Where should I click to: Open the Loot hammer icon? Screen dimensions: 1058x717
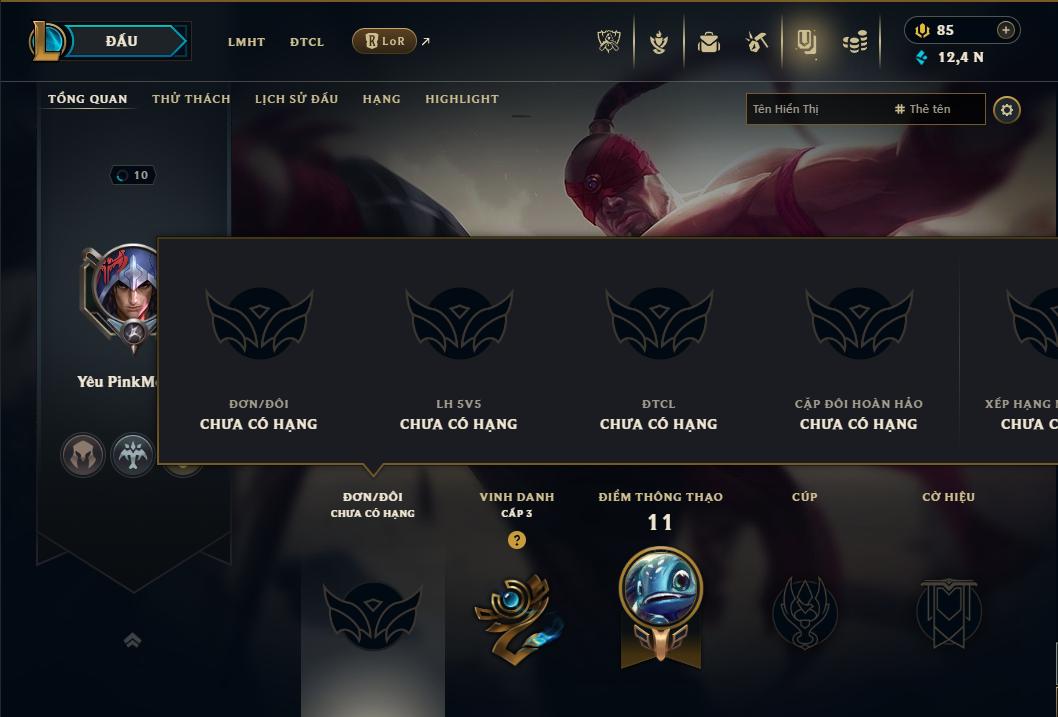tap(756, 42)
